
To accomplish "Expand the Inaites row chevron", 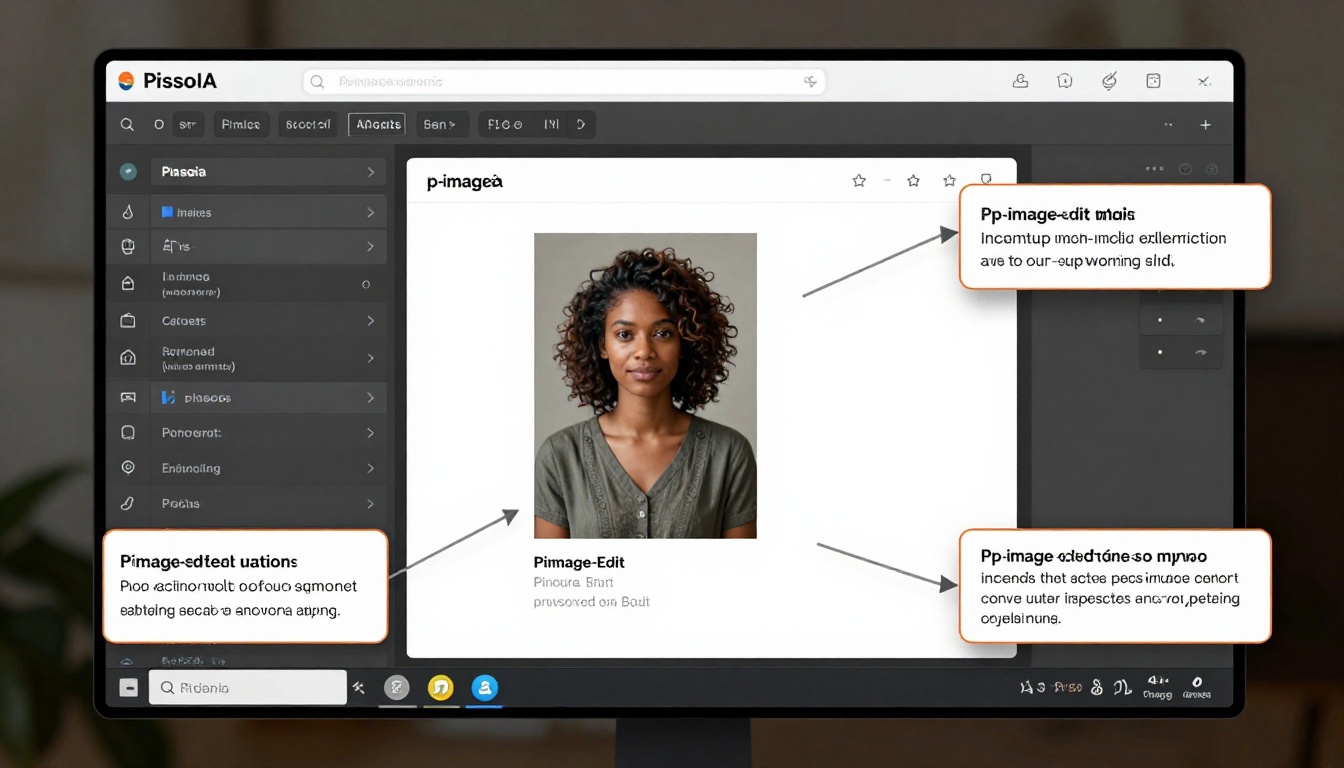I will pyautogui.click(x=370, y=212).
